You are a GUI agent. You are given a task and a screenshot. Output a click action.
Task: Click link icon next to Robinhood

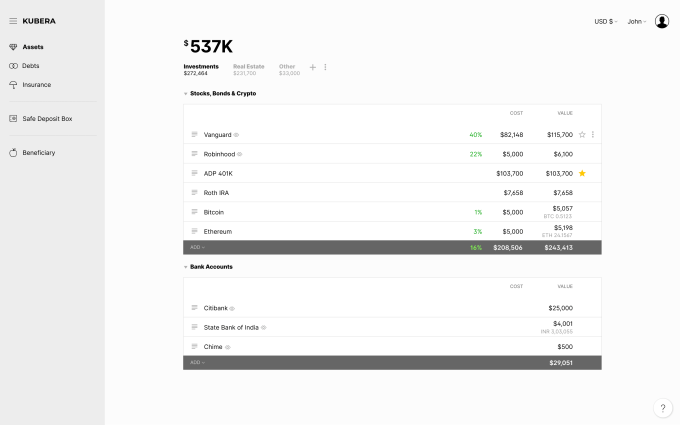[x=239, y=154]
